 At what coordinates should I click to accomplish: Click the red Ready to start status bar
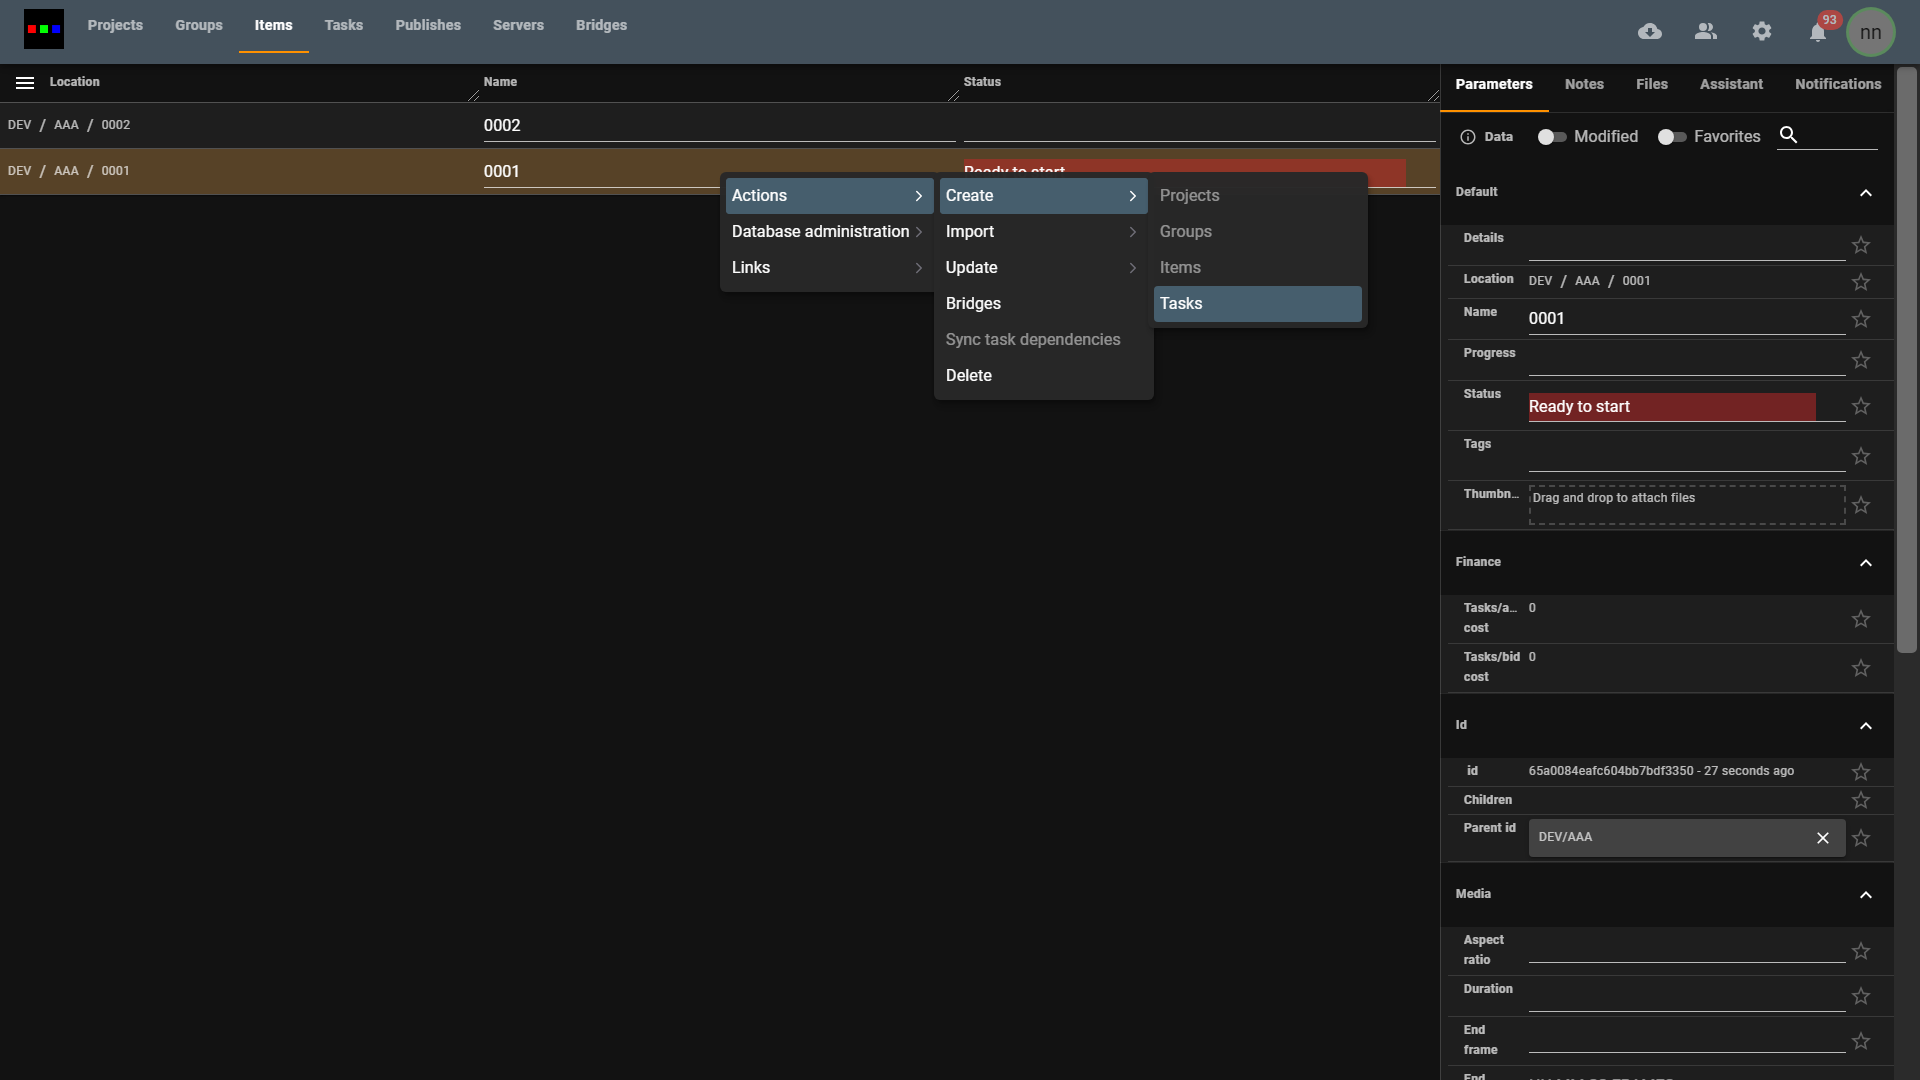(1671, 406)
